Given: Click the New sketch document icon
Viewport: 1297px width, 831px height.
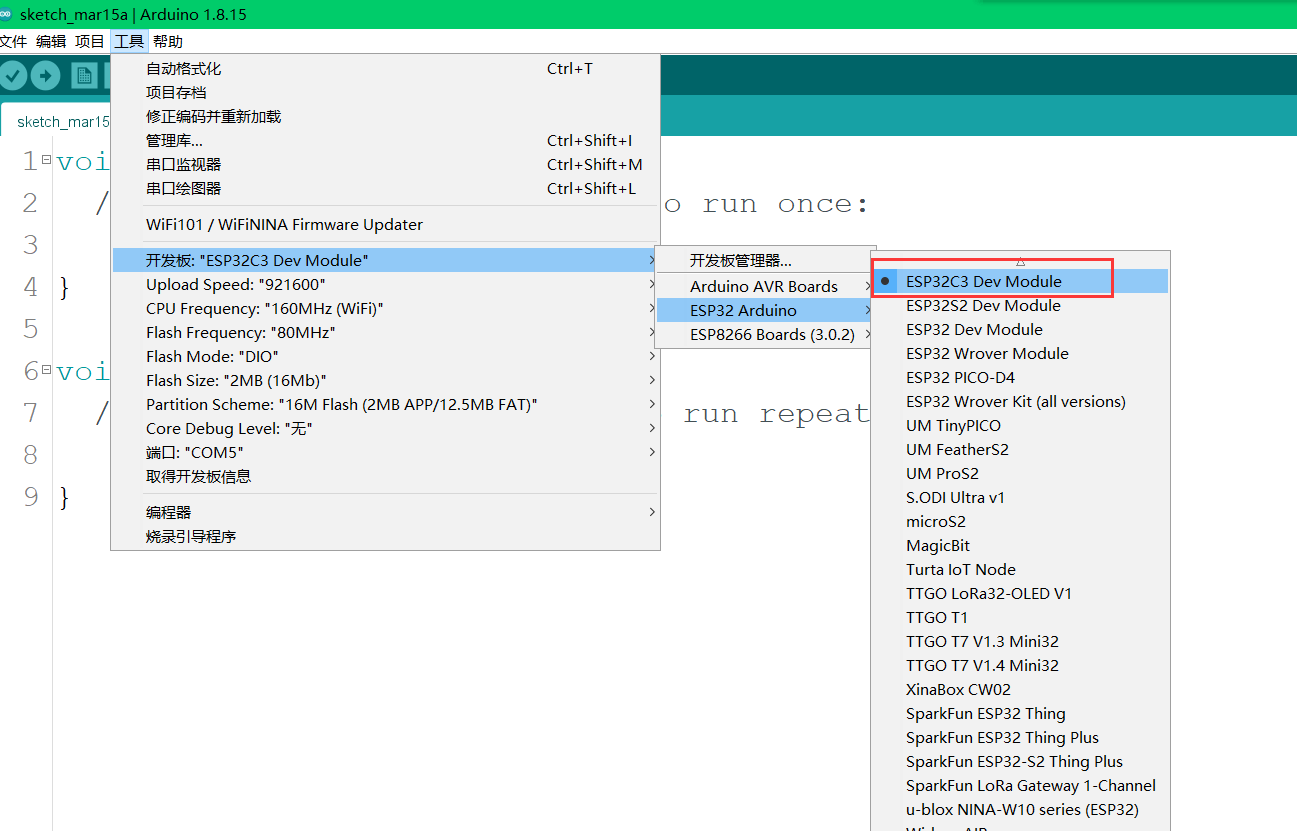Looking at the screenshot, I should click(x=84, y=75).
